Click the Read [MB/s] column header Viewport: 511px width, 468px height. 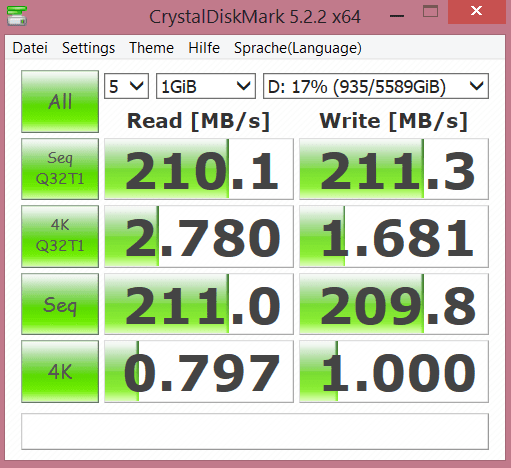(x=198, y=121)
